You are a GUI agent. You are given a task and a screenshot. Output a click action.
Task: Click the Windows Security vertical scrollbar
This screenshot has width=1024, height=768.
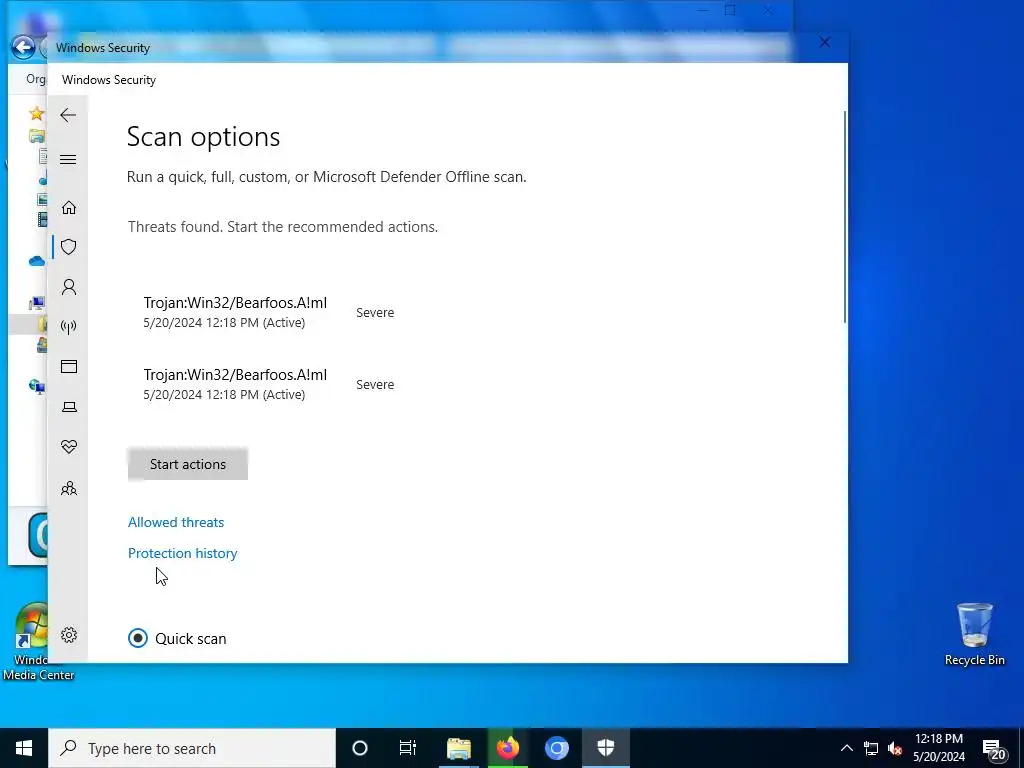pyautogui.click(x=844, y=217)
